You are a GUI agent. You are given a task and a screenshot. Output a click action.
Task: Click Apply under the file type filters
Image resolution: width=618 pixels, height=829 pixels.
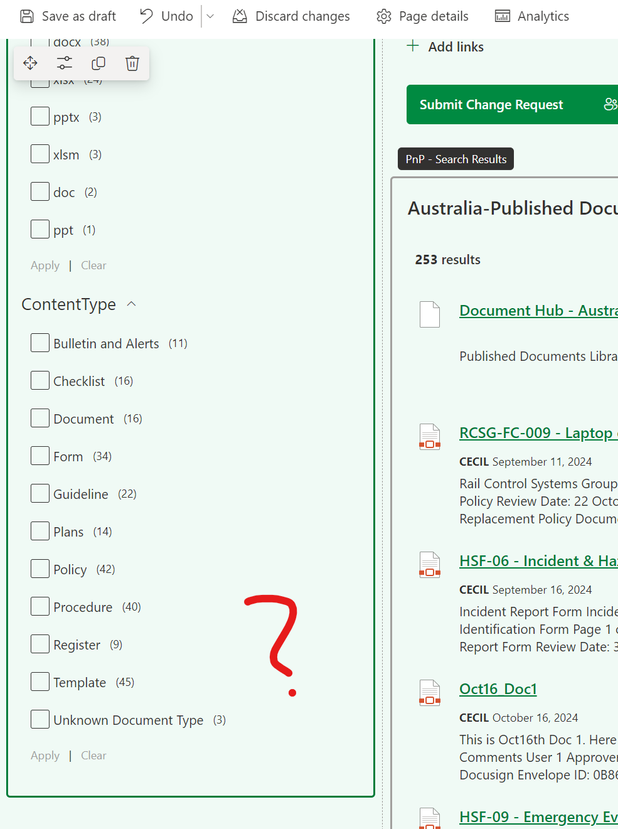45,265
